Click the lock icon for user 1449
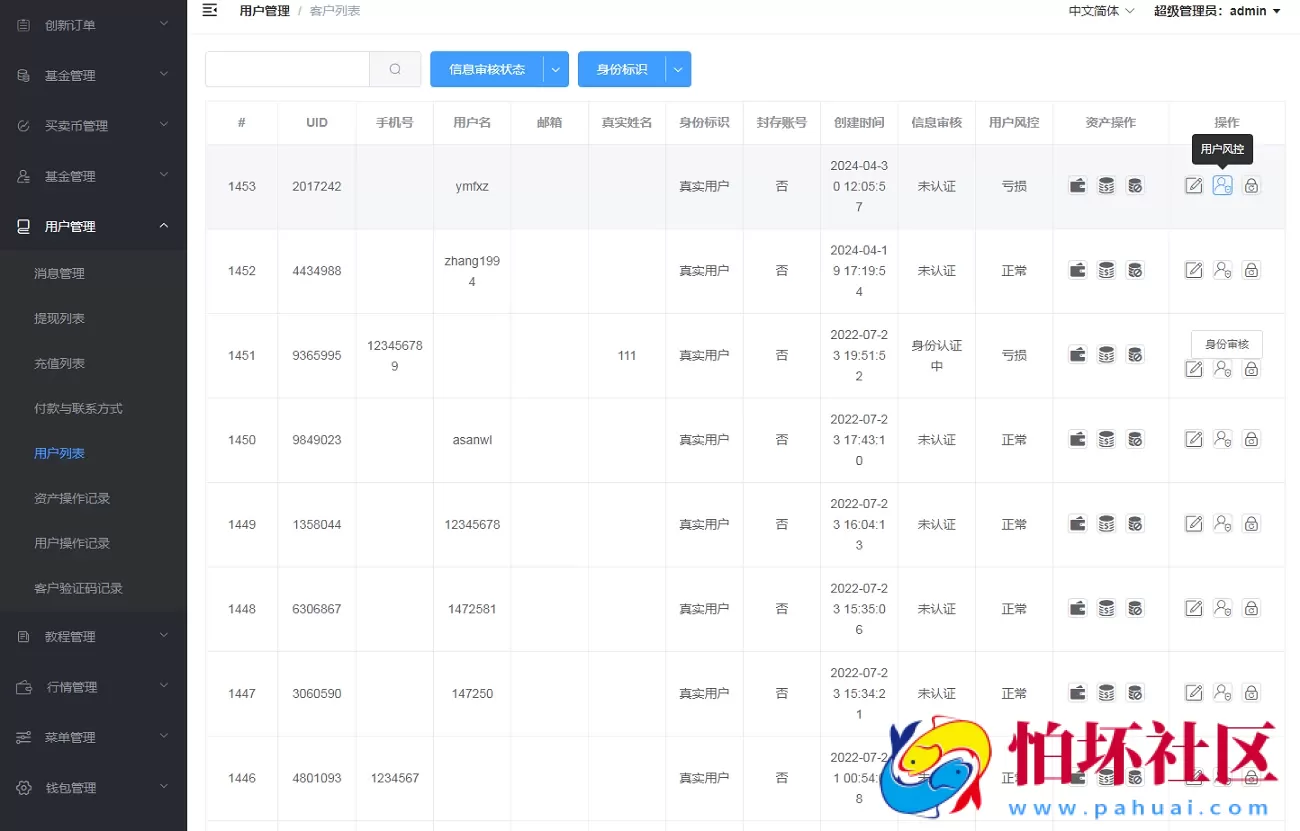The width and height of the screenshot is (1300, 831). (1251, 523)
